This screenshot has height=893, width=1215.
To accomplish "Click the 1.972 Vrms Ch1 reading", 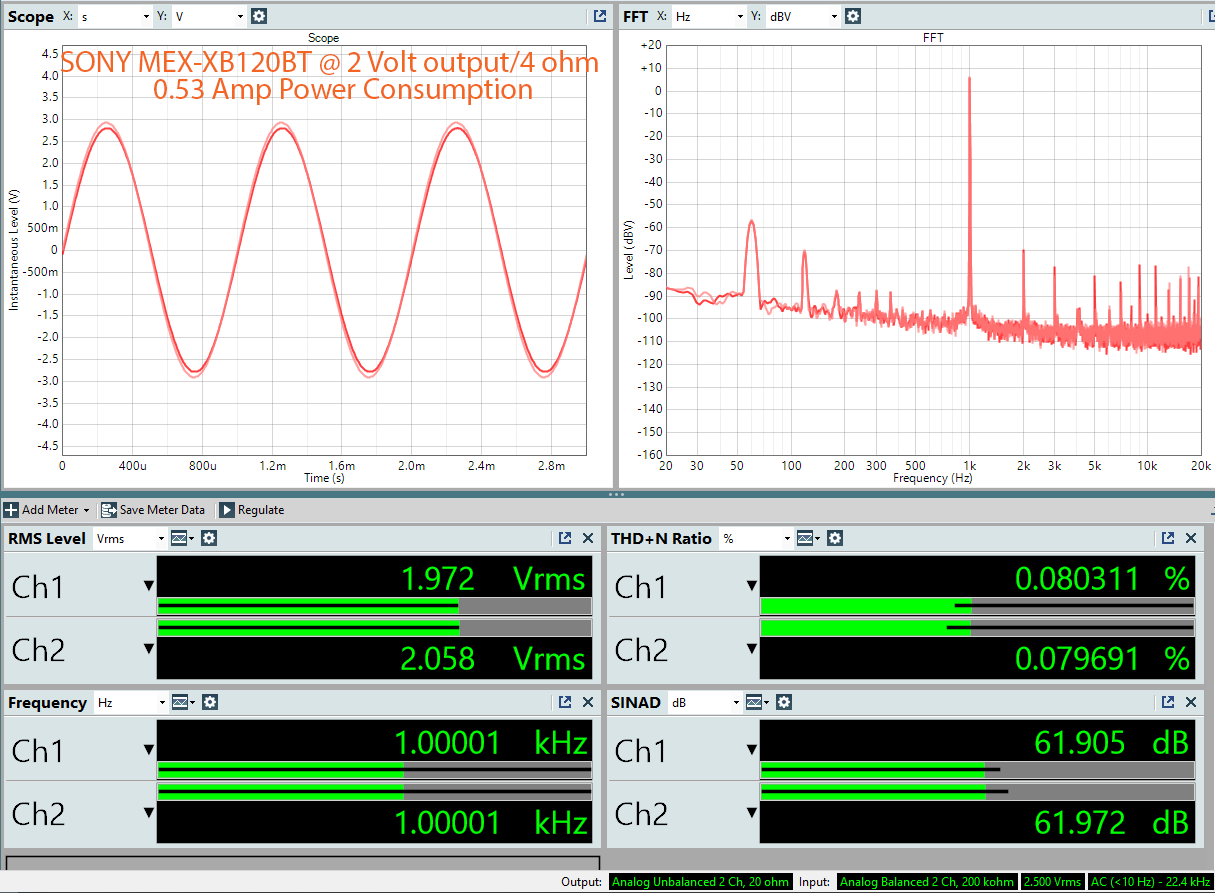I will [x=493, y=578].
